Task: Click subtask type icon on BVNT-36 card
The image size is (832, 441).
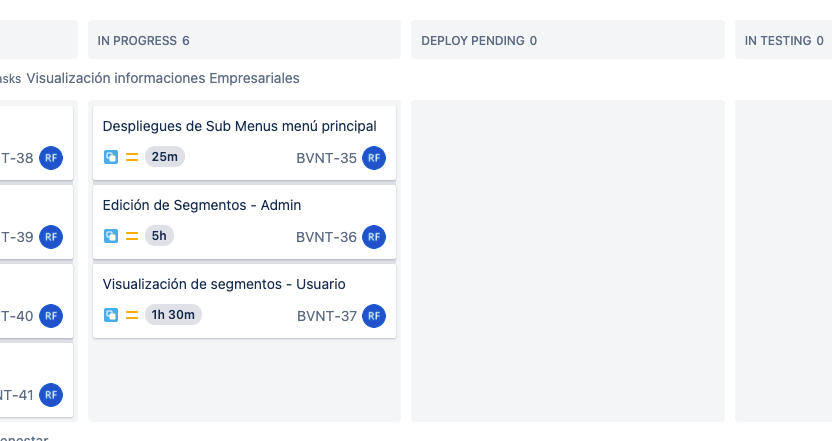Action: click(x=111, y=236)
